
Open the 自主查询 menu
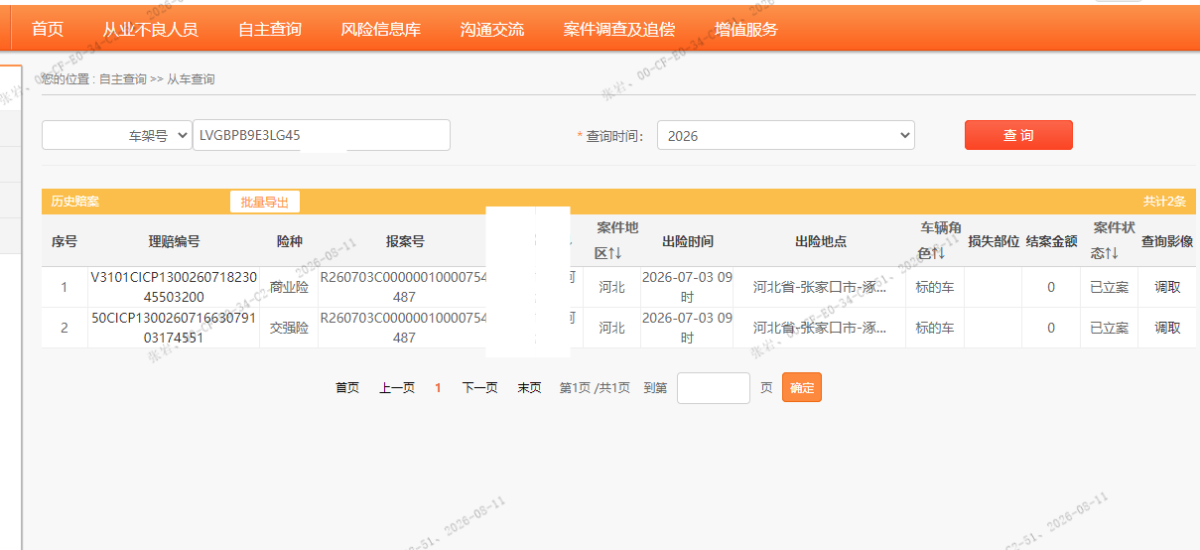(x=270, y=29)
